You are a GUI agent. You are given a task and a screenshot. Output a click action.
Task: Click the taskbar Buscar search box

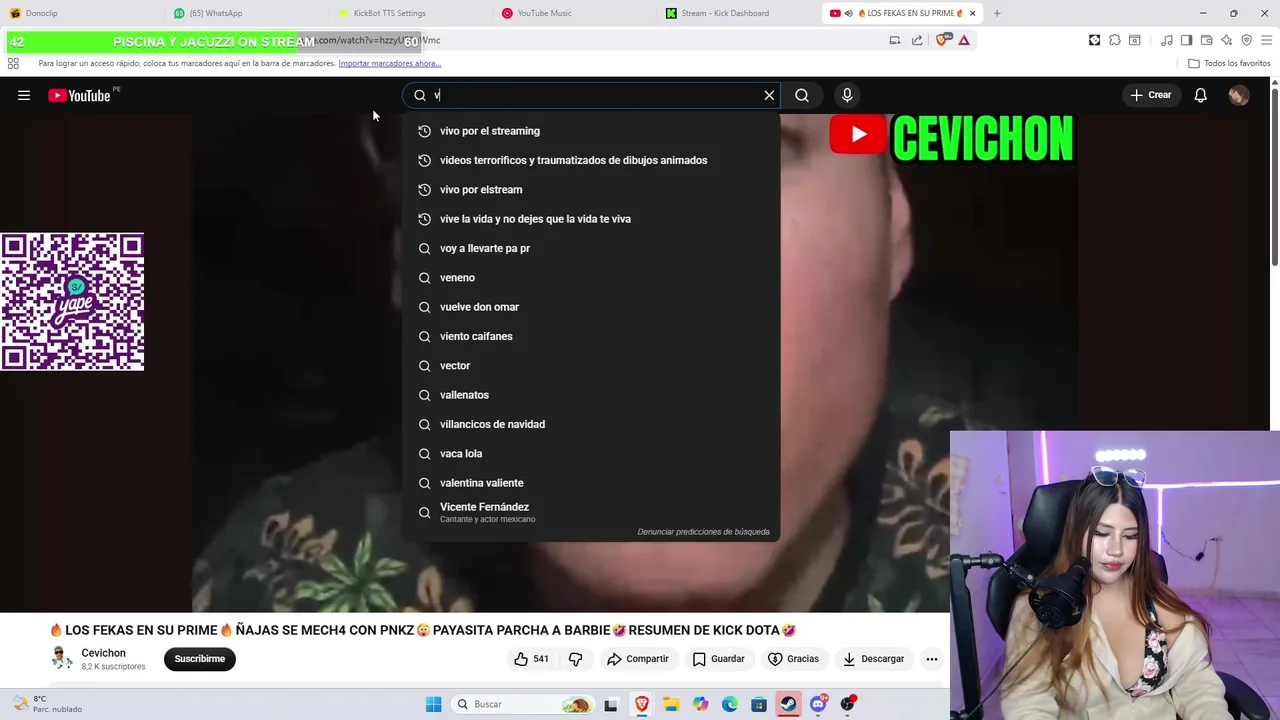click(522, 704)
